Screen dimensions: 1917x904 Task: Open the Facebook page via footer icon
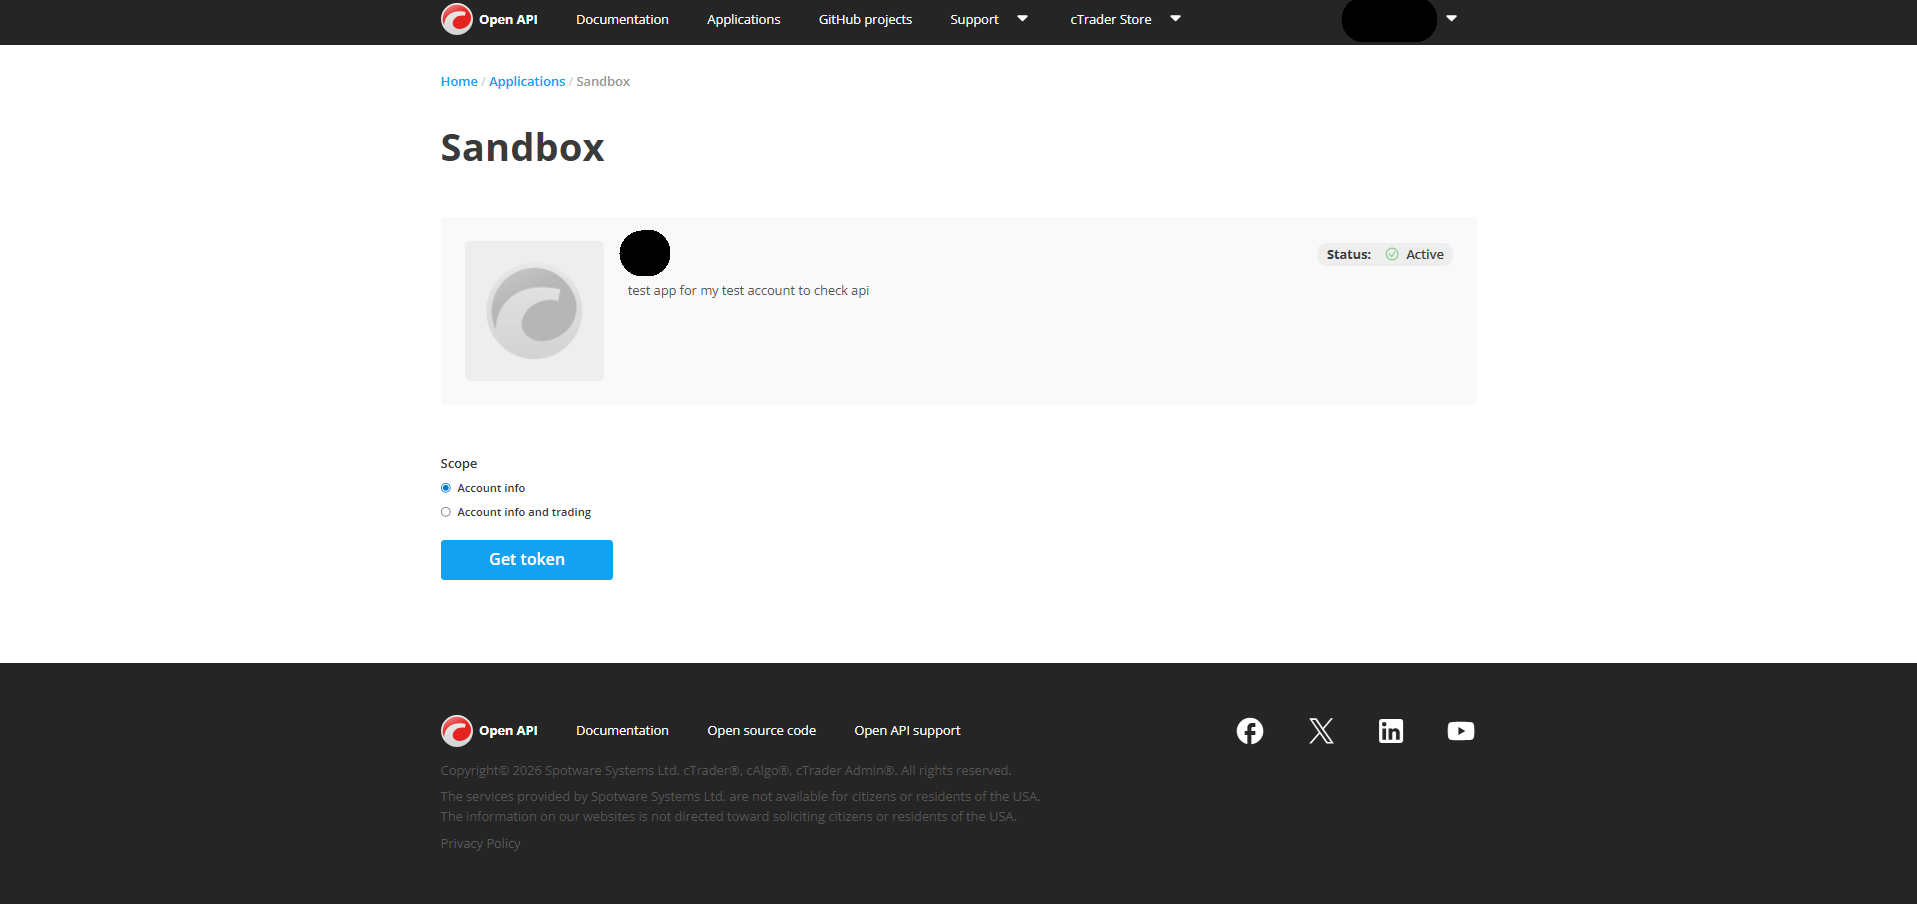(1249, 731)
